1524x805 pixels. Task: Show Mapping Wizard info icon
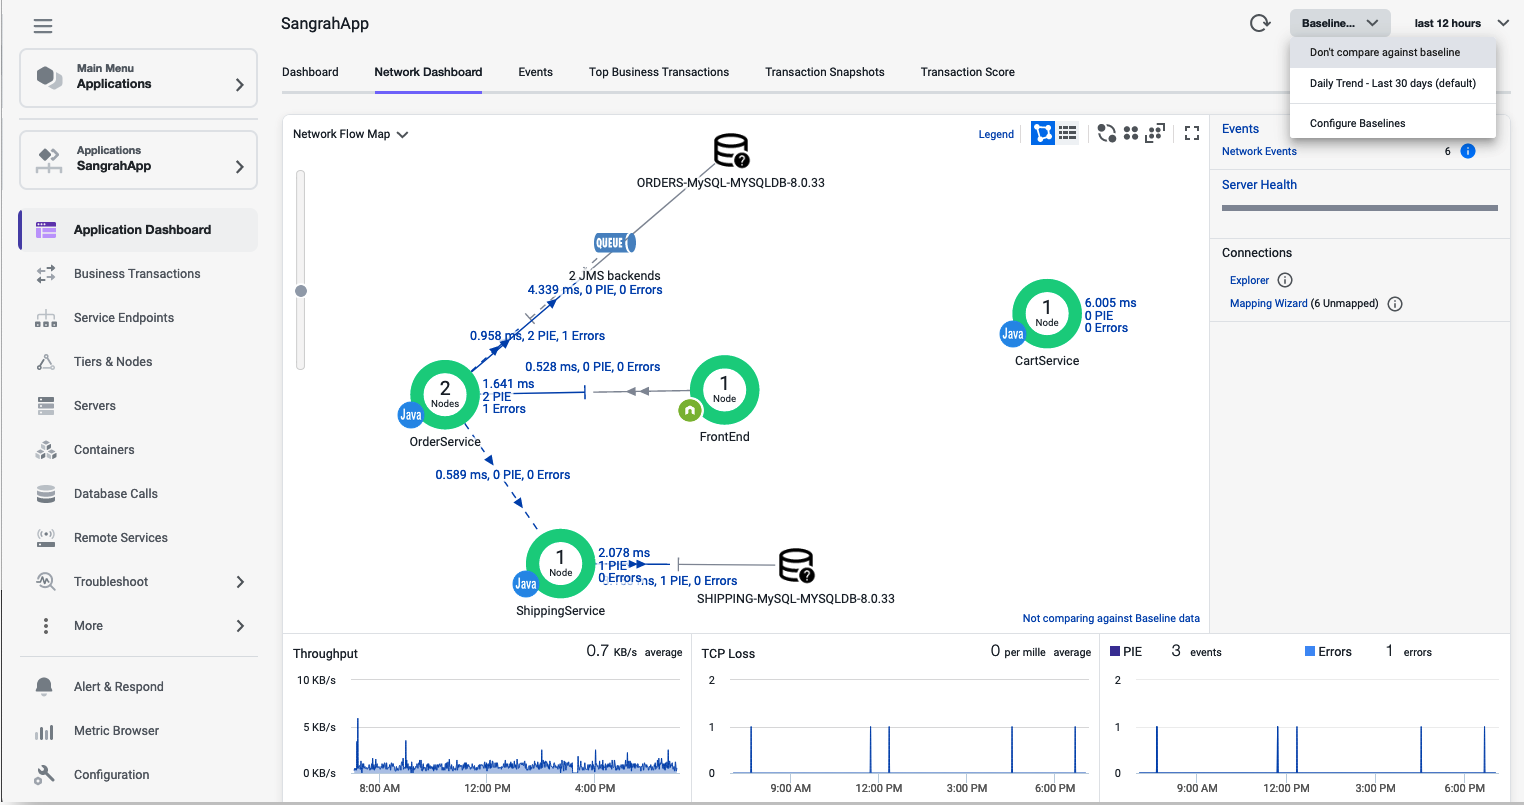coord(1395,304)
